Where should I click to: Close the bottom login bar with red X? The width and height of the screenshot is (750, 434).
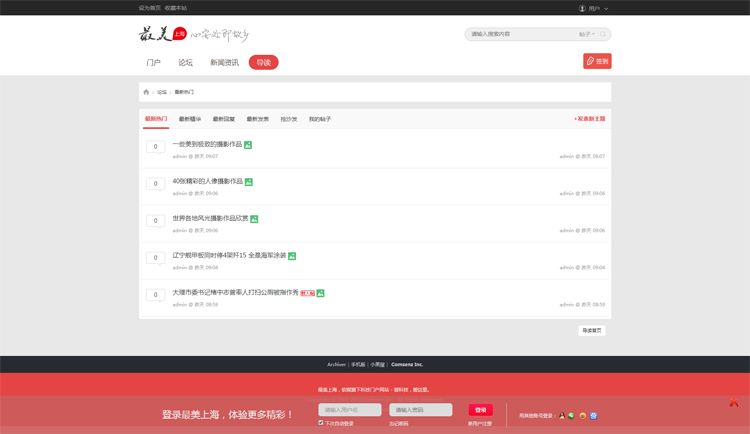[x=734, y=402]
